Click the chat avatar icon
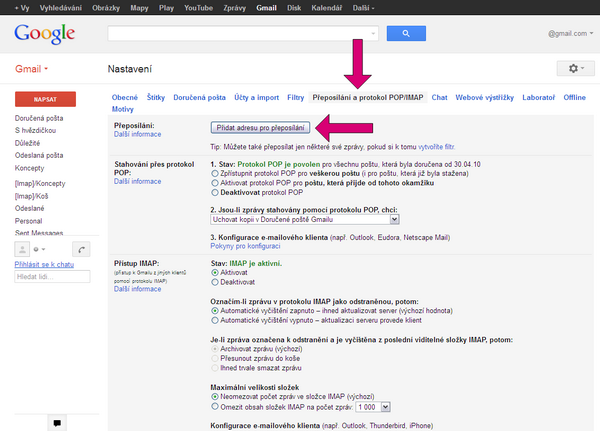The height and width of the screenshot is (431, 600). 22,249
